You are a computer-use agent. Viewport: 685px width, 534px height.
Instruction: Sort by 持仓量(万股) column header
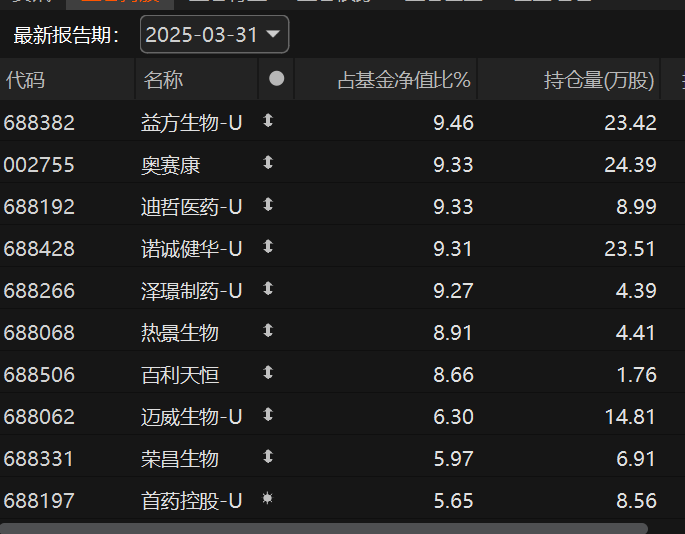(599, 80)
